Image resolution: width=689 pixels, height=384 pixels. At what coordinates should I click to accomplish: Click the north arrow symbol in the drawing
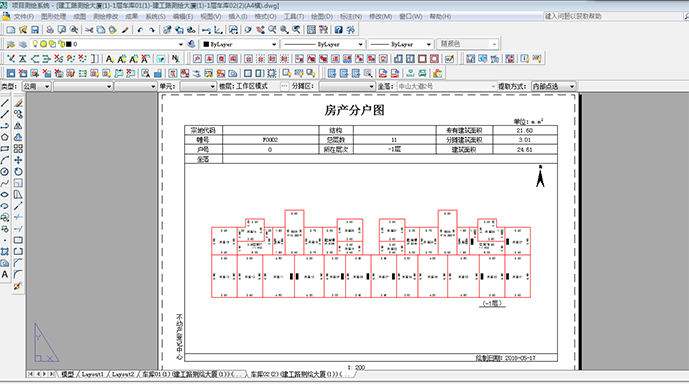[540, 176]
